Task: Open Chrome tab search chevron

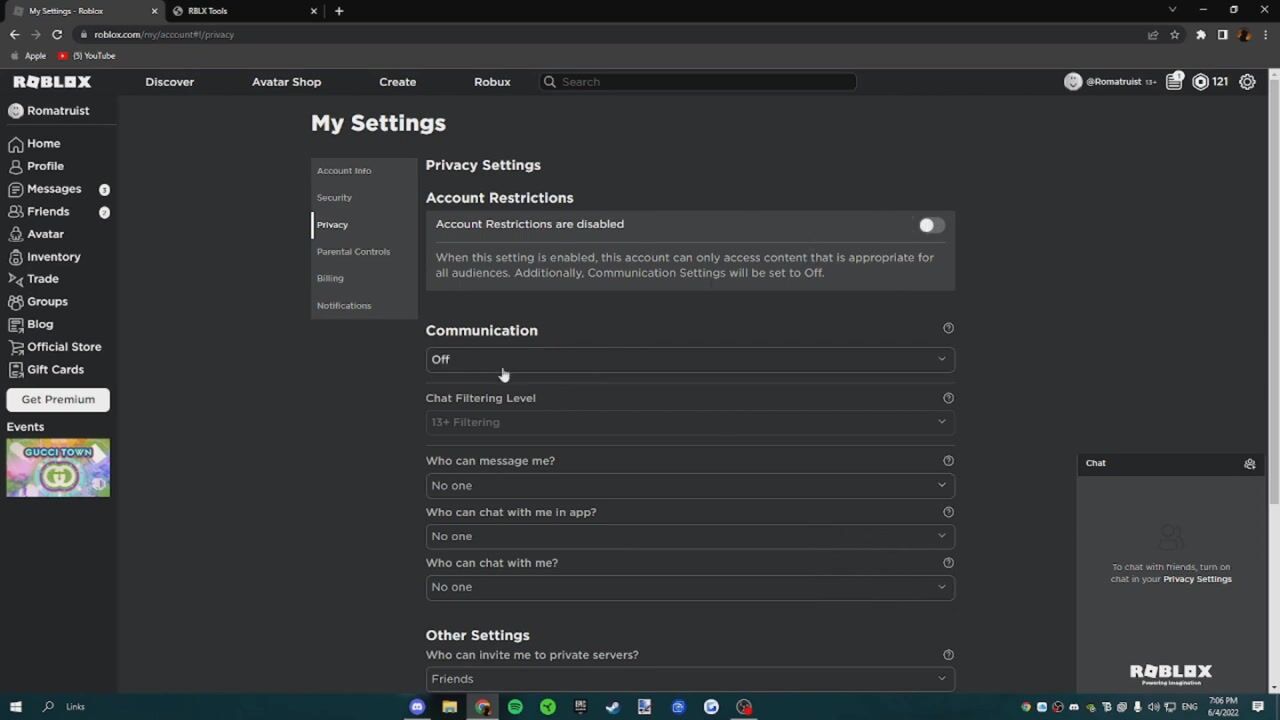Action: 1172,10
